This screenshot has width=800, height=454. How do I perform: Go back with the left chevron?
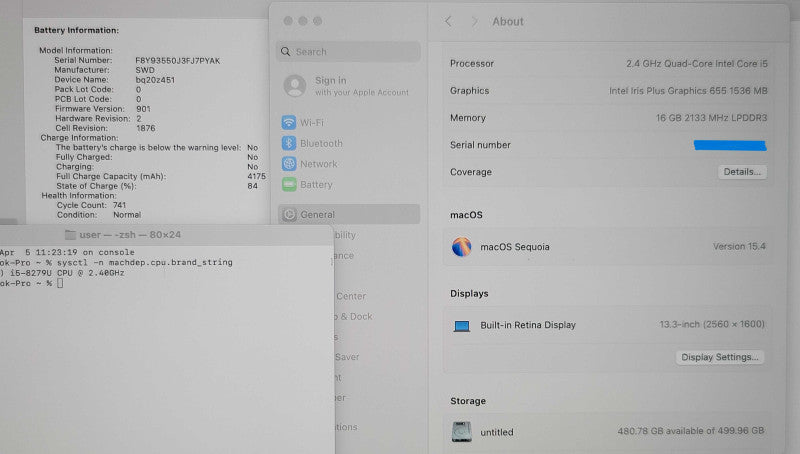point(448,21)
